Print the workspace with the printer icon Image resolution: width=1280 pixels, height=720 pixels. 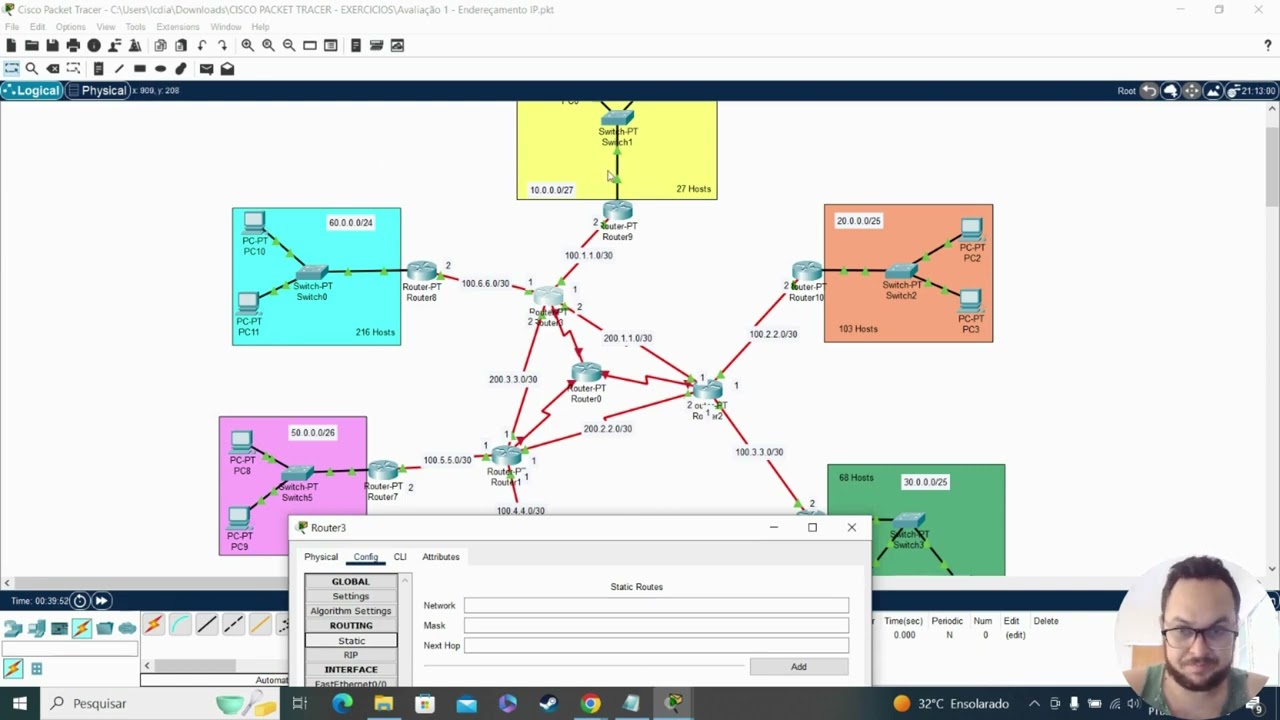point(73,45)
